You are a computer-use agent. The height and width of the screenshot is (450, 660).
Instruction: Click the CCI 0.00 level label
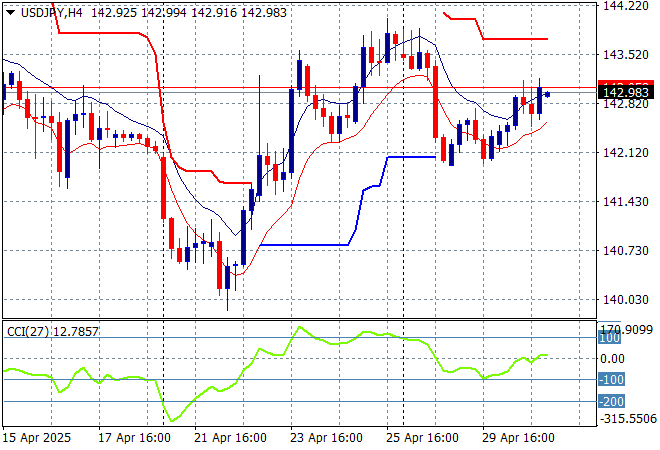tap(612, 359)
